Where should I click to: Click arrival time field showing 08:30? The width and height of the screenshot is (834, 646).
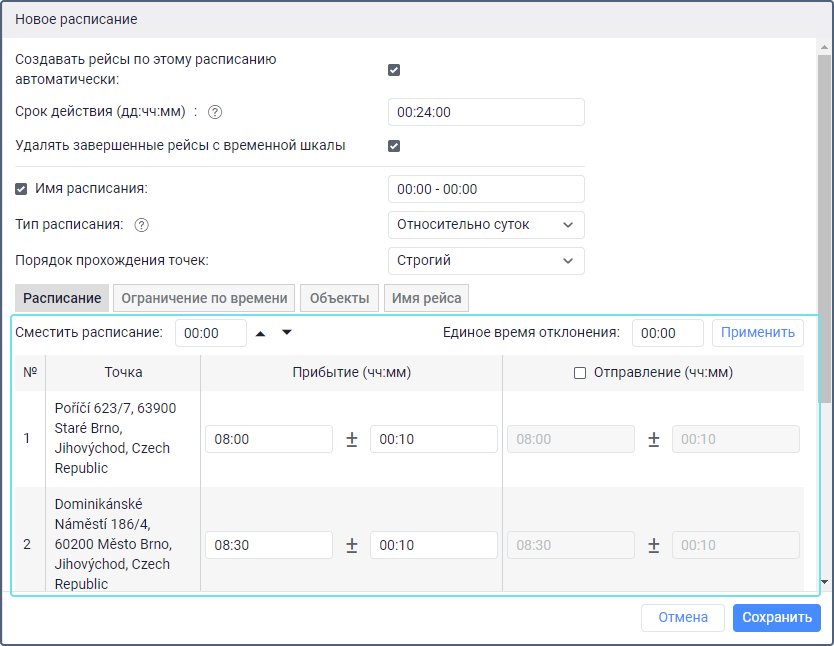coord(269,545)
